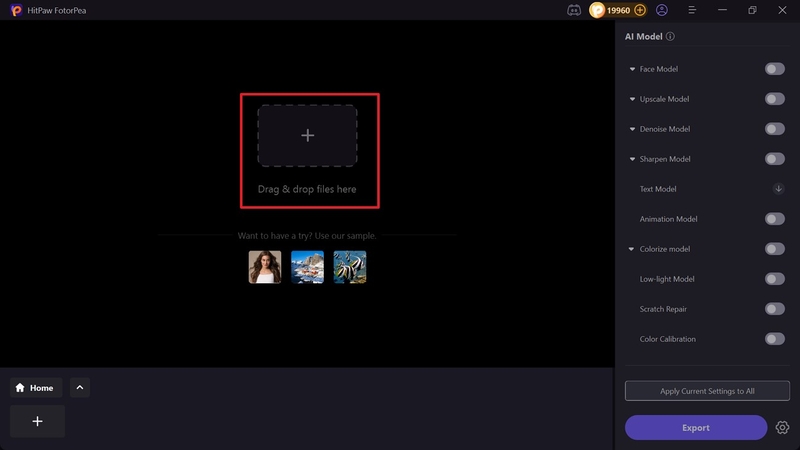The image size is (800, 450).
Task: Enable the Low-light Model toggle
Action: click(774, 279)
